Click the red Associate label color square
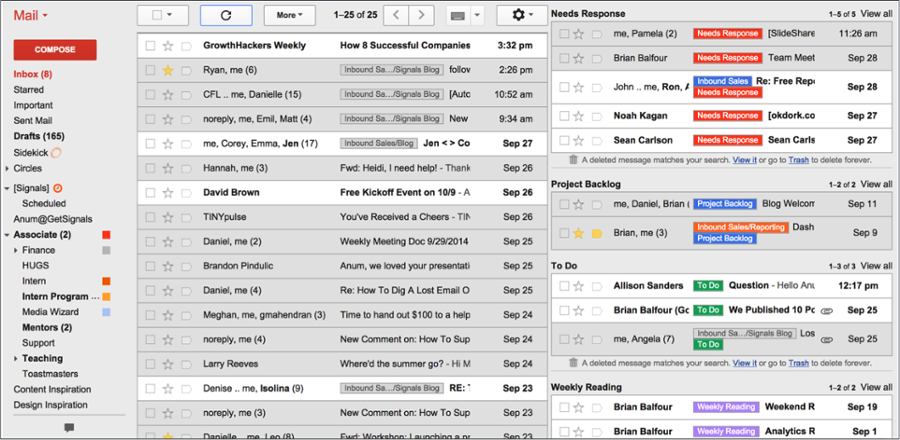Image resolution: width=900 pixels, height=440 pixels. [x=105, y=235]
